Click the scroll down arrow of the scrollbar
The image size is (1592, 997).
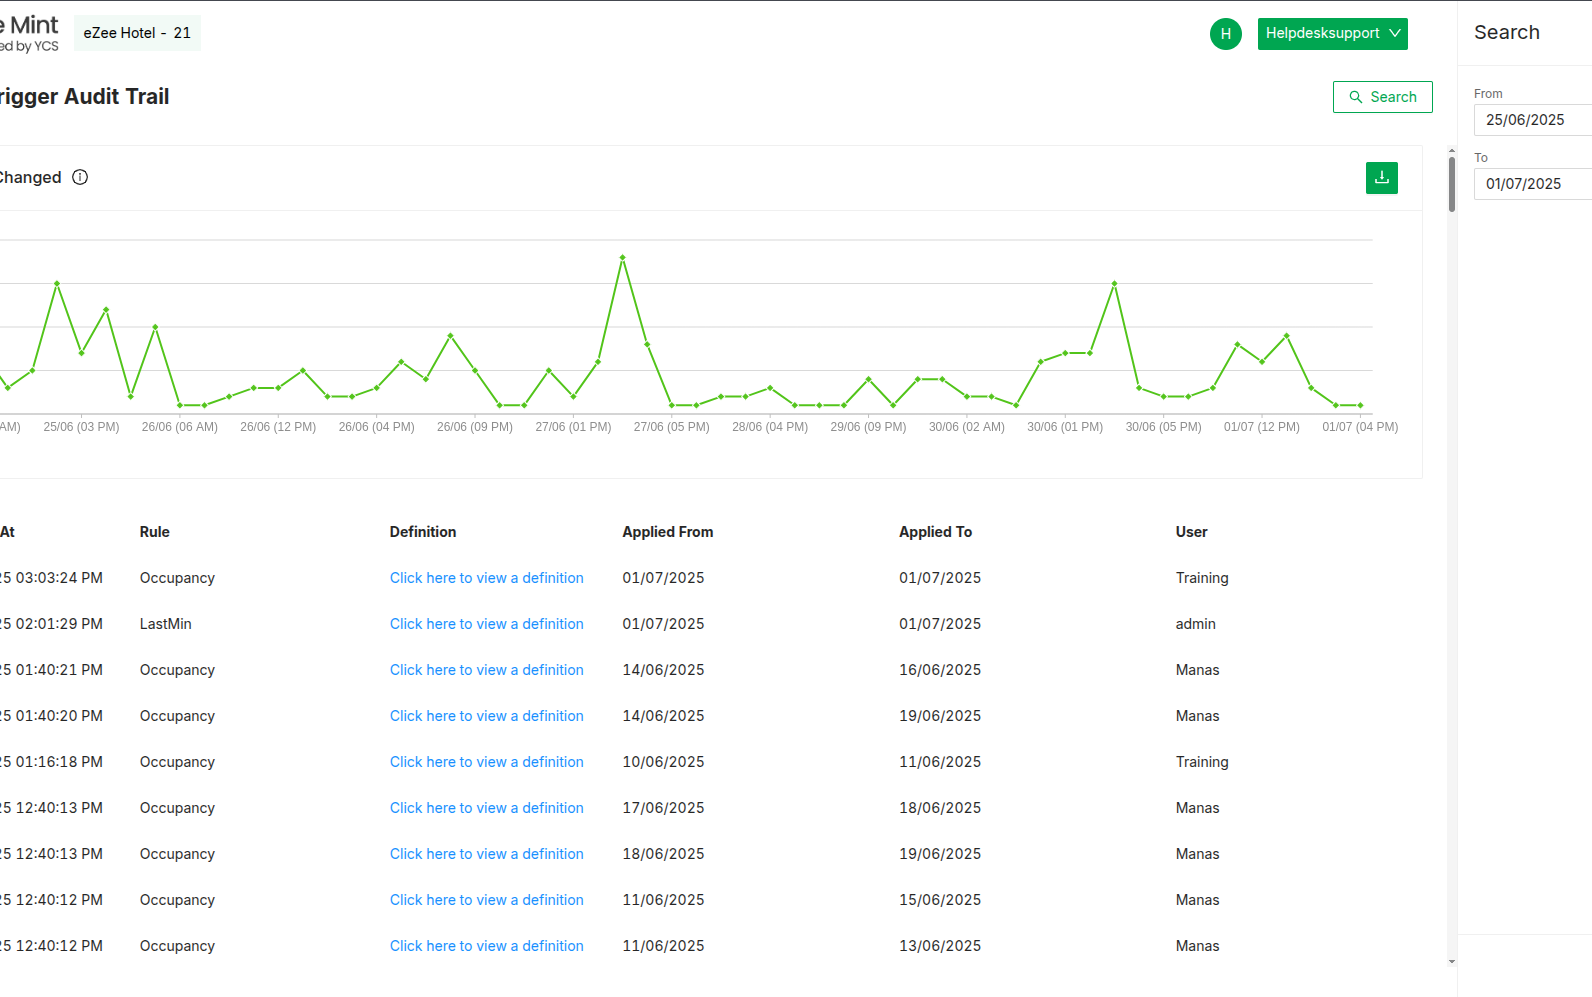[1452, 962]
